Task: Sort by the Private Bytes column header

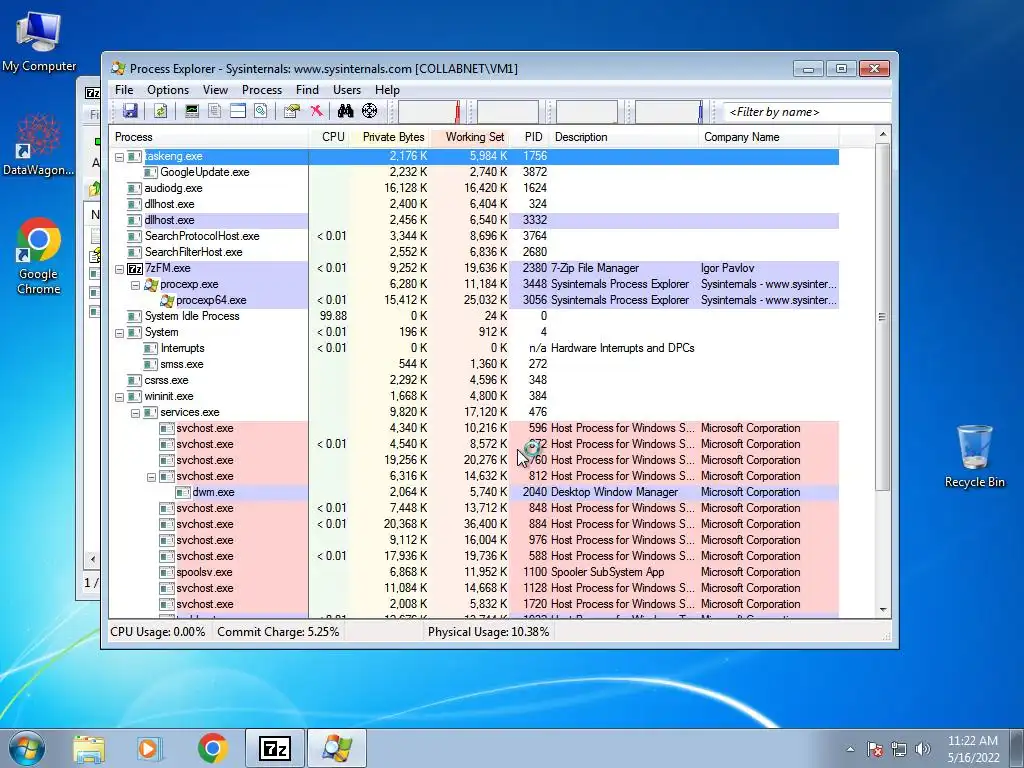Action: tap(391, 137)
